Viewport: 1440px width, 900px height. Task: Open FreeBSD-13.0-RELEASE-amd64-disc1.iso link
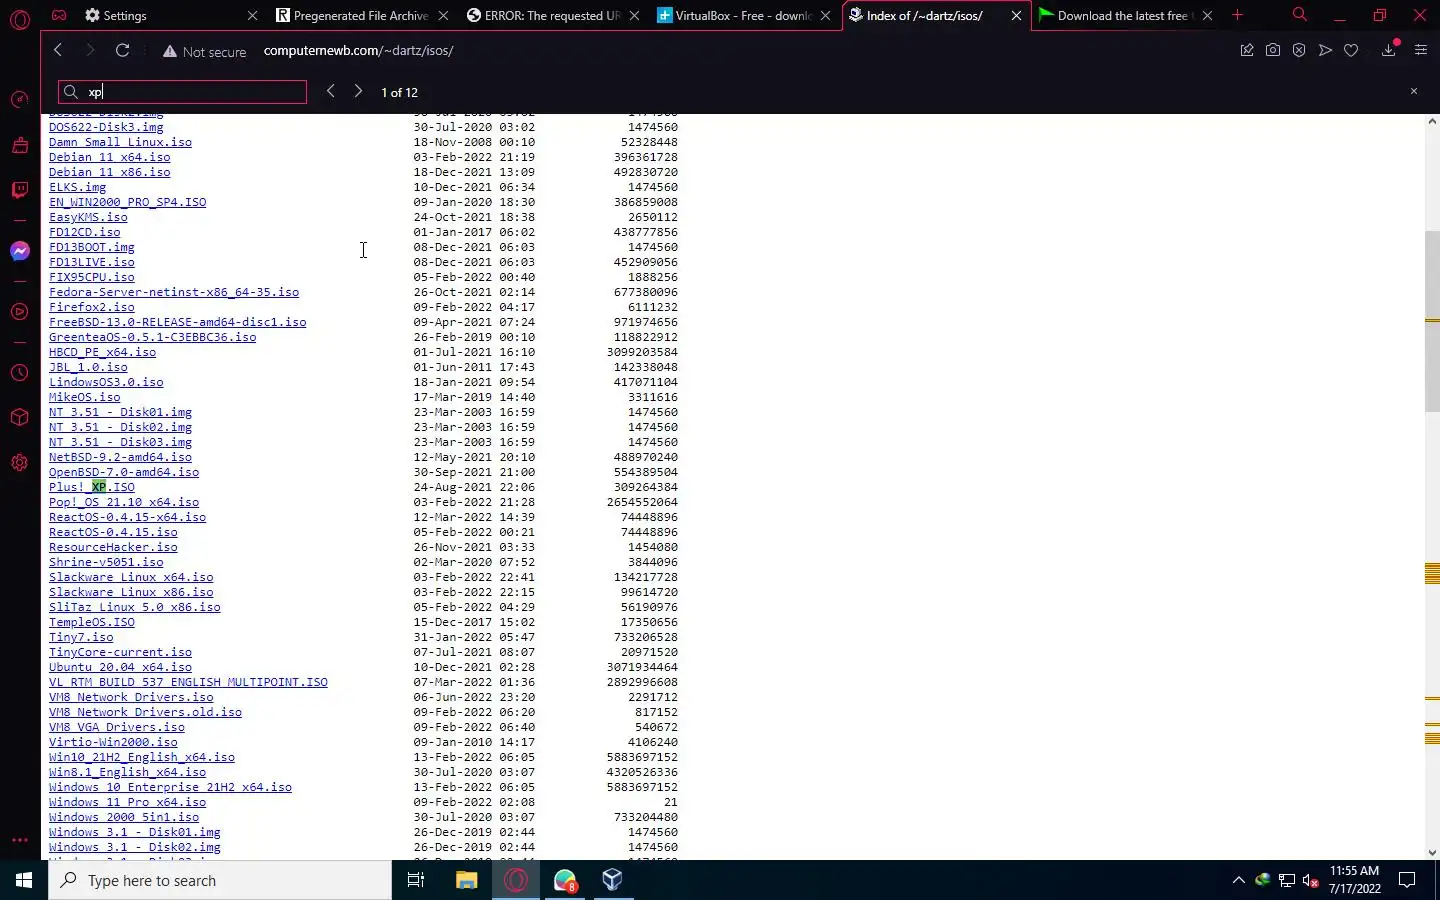click(x=177, y=322)
